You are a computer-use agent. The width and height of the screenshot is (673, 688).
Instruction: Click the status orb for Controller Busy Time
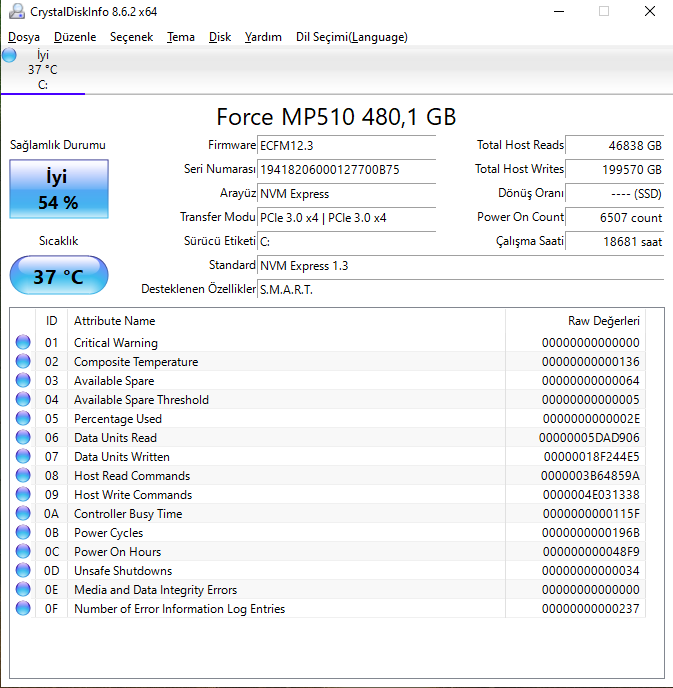click(x=23, y=513)
